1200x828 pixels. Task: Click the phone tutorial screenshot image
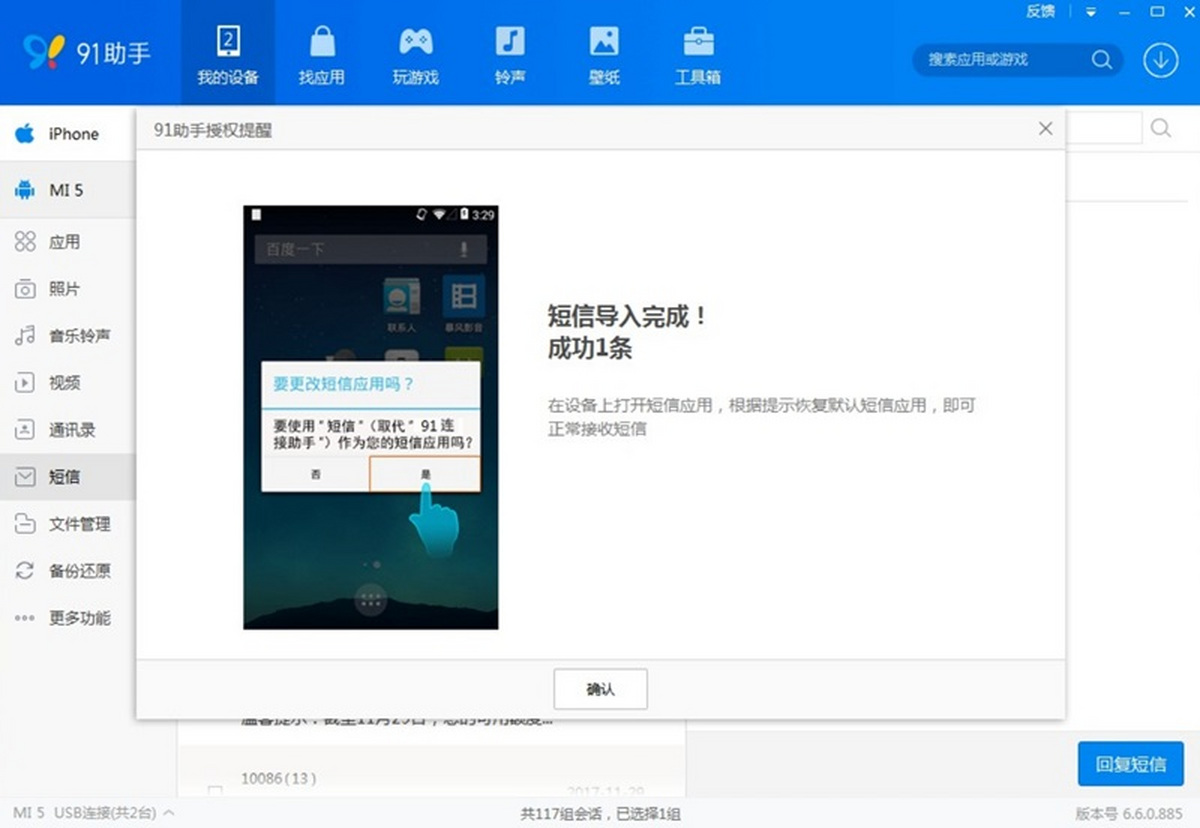[x=371, y=418]
